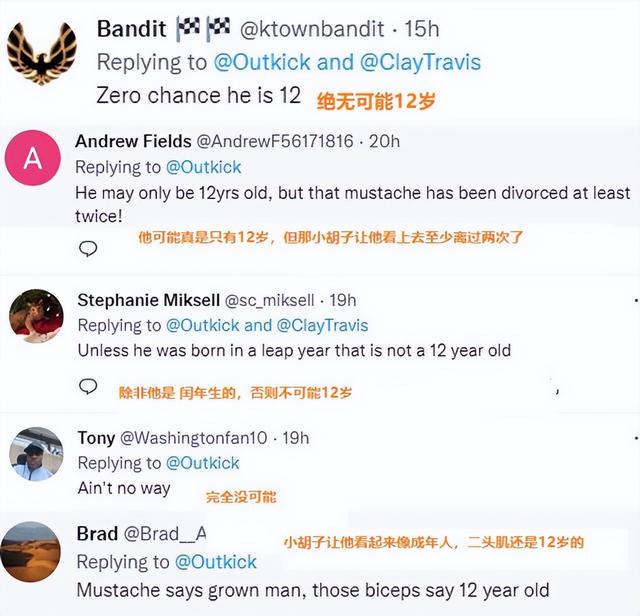Open Bandit's firebird profile avatar
Screen dimensions: 640x616
click(x=42, y=53)
